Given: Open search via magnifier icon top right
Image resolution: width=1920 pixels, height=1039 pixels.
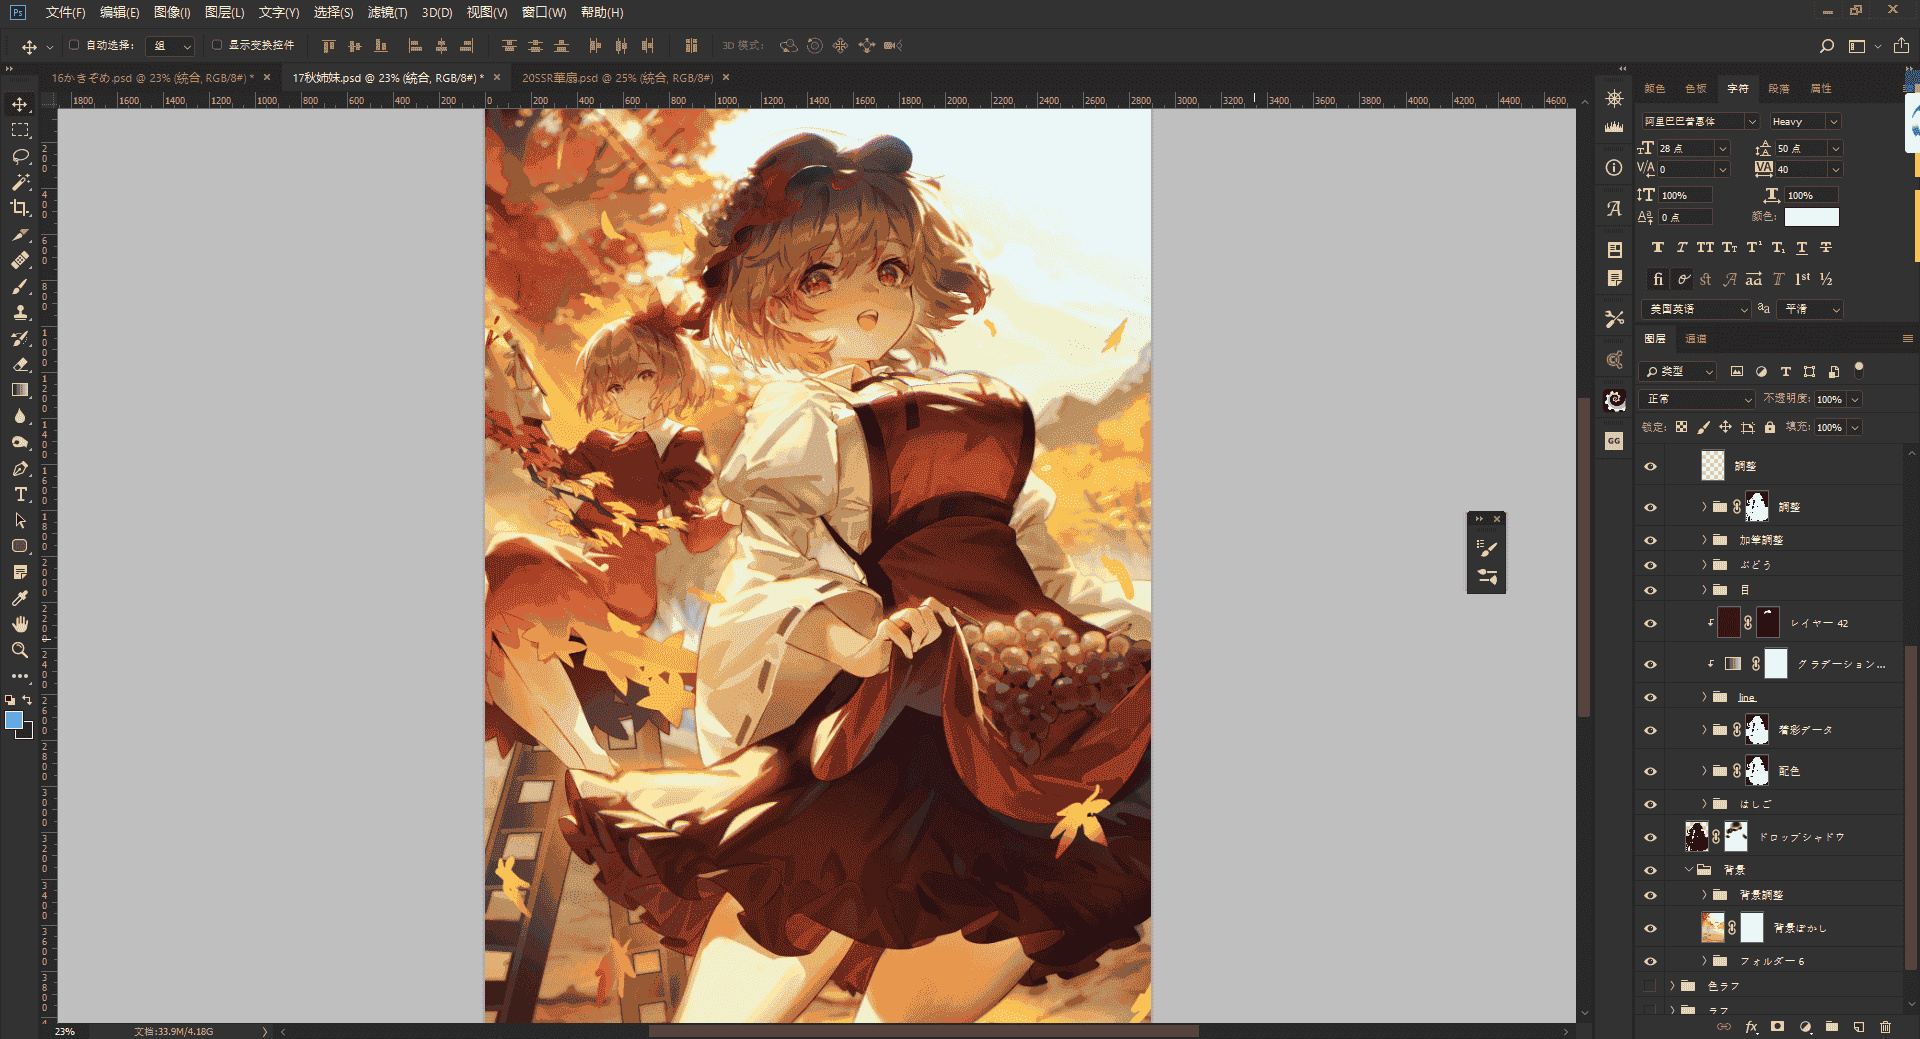Looking at the screenshot, I should point(1827,46).
